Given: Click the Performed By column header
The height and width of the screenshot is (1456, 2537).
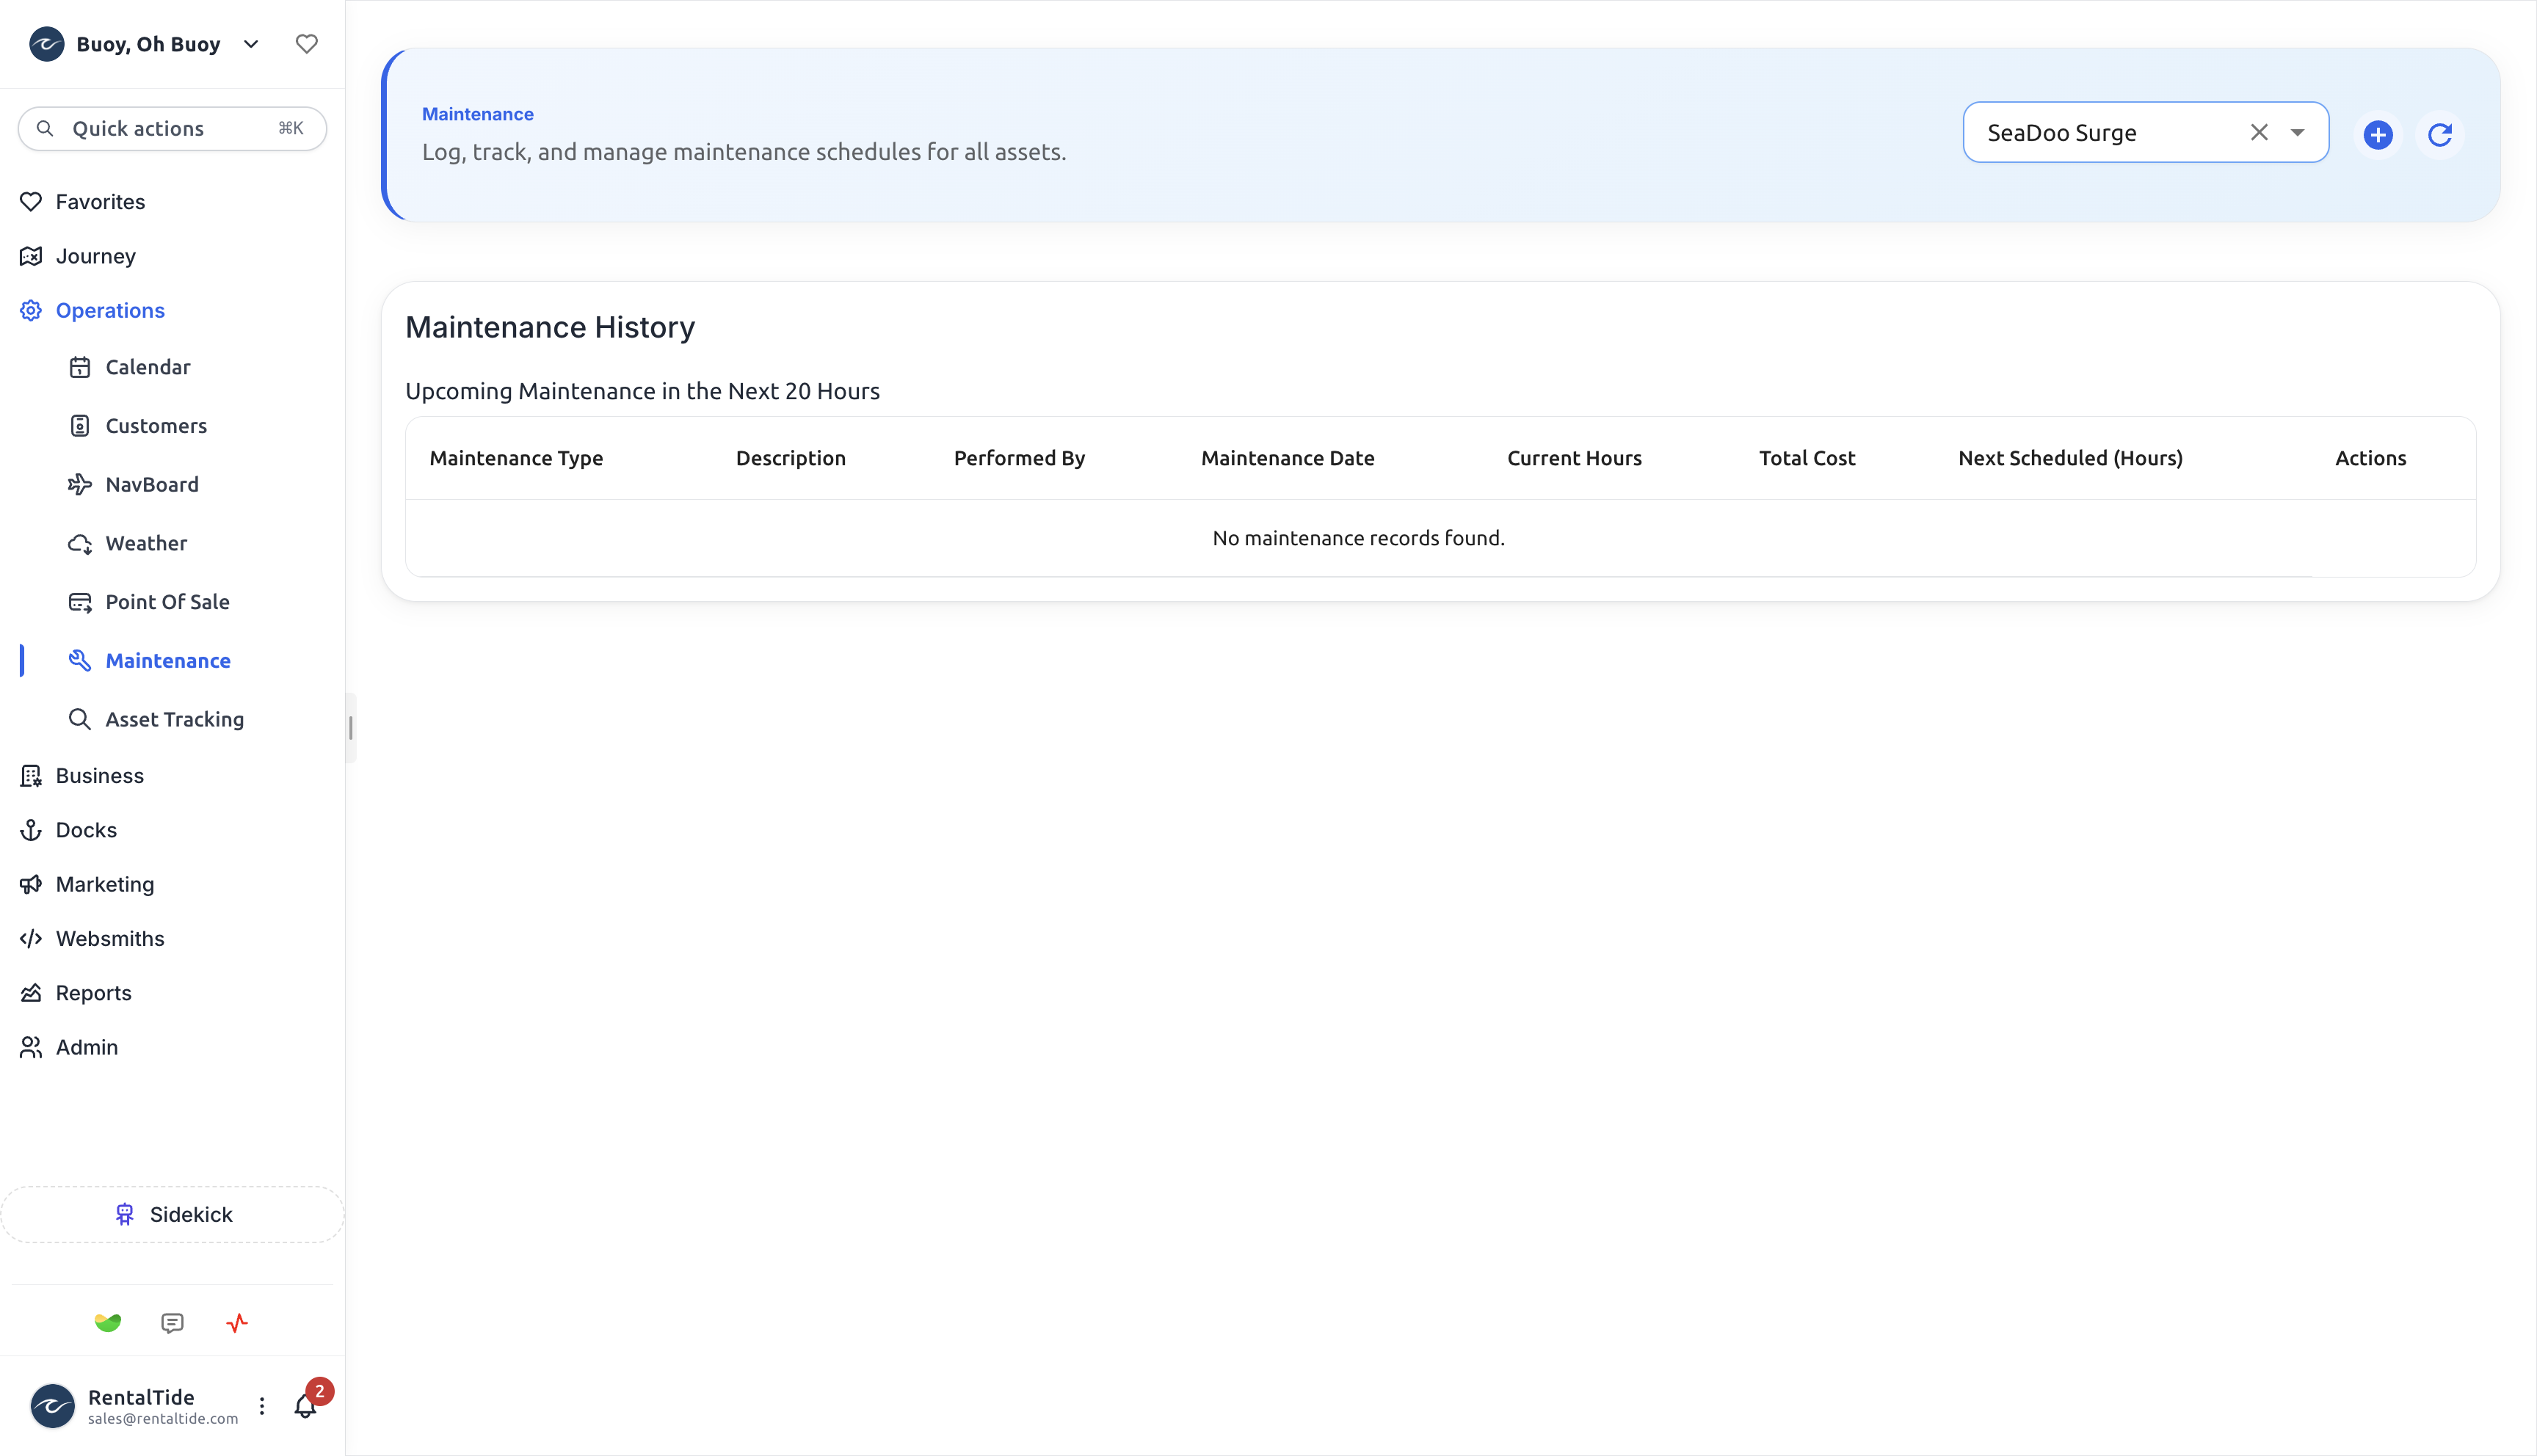Looking at the screenshot, I should (1019, 458).
